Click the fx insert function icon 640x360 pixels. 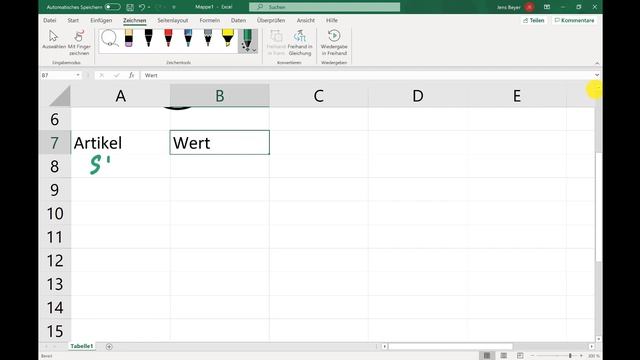coord(131,75)
